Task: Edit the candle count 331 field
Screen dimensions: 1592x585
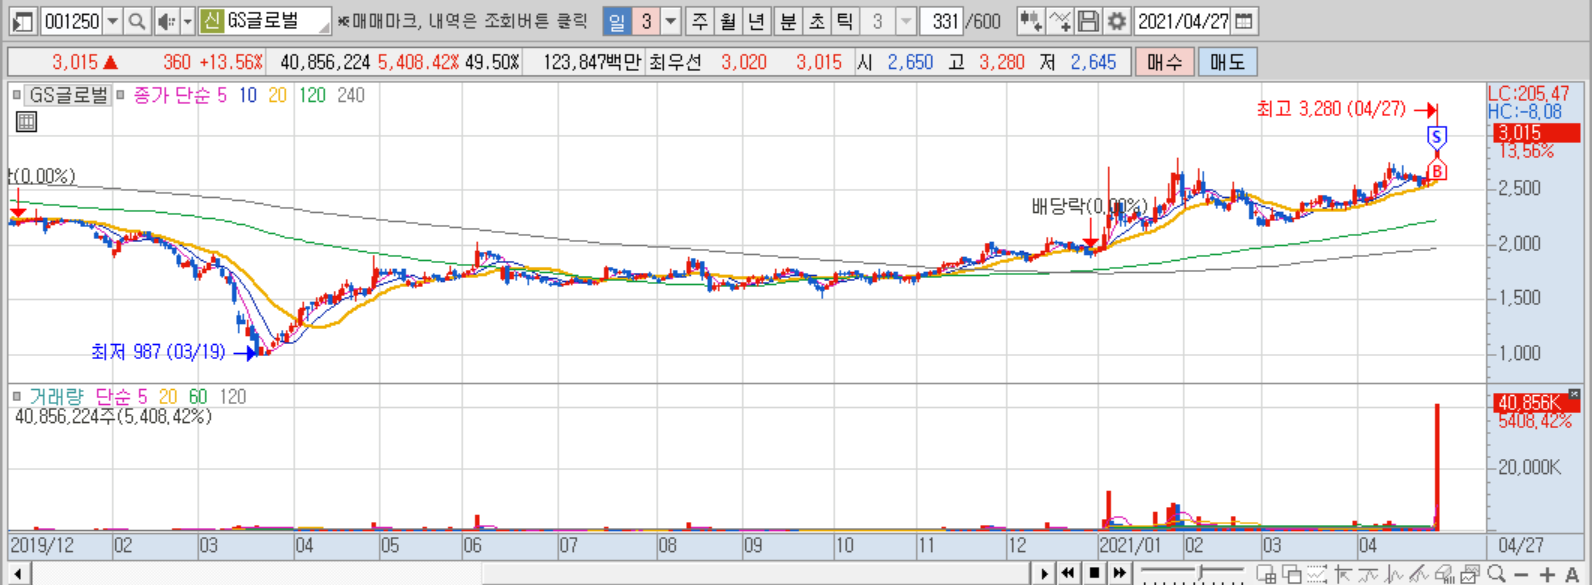Action: (x=940, y=21)
